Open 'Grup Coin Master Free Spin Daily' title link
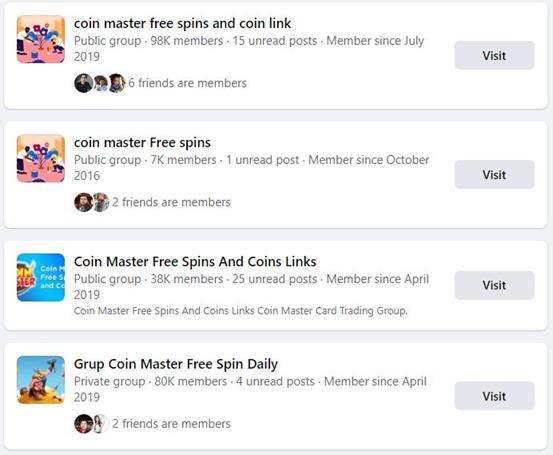 [x=176, y=364]
